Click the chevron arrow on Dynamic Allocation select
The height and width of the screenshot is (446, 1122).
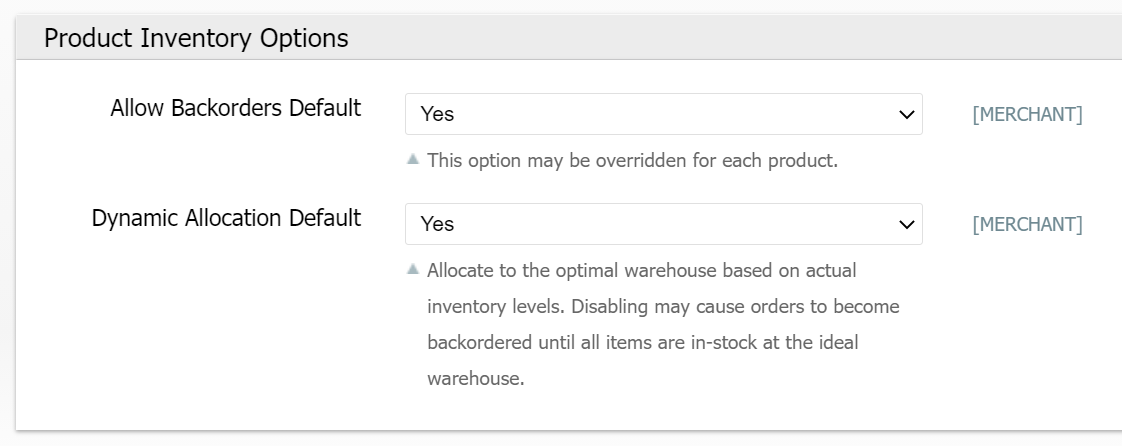click(x=907, y=225)
